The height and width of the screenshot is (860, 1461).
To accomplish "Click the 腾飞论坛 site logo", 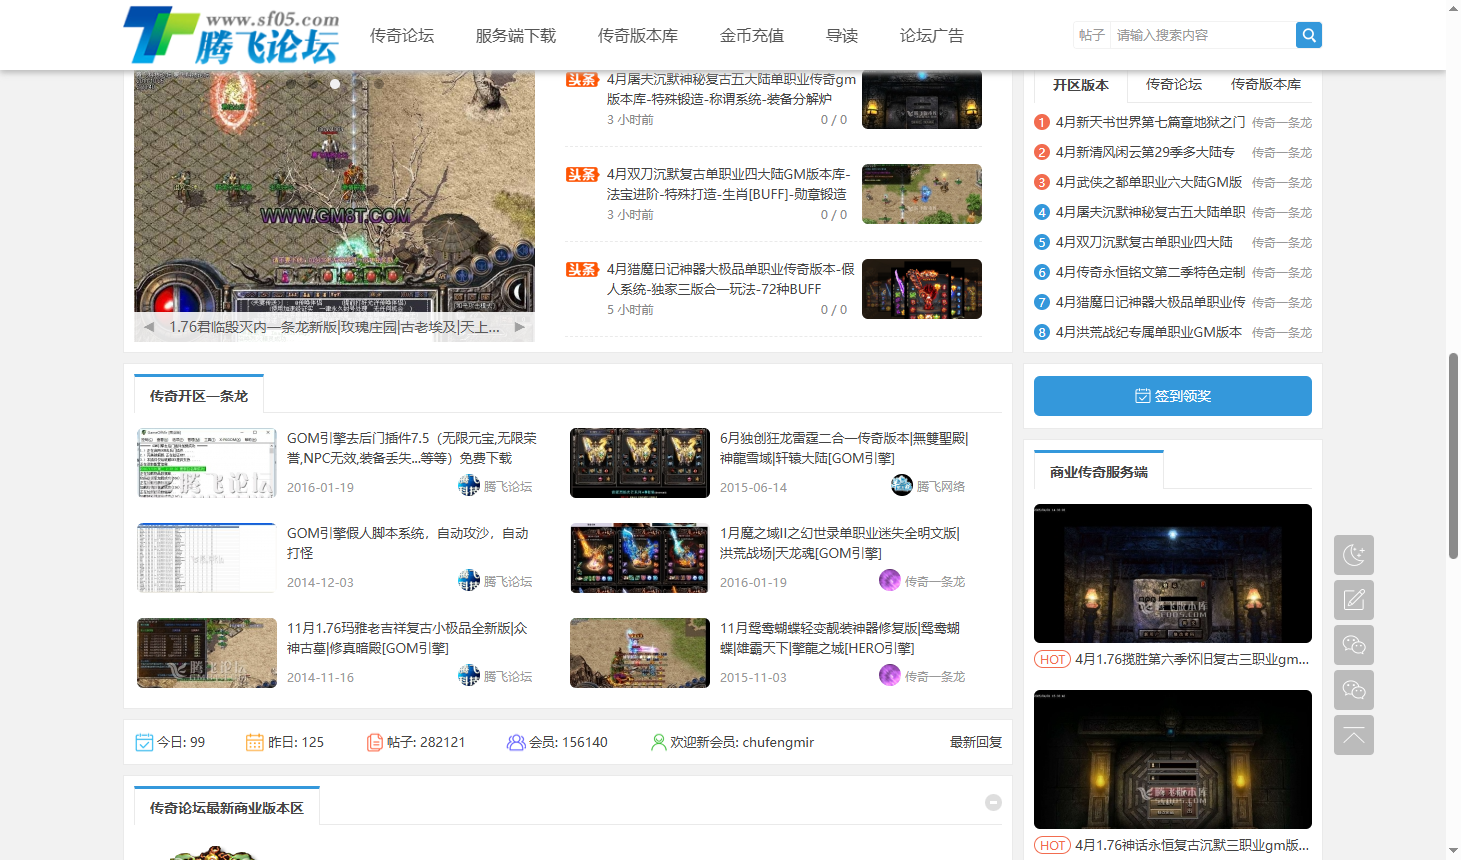I will point(232,36).
